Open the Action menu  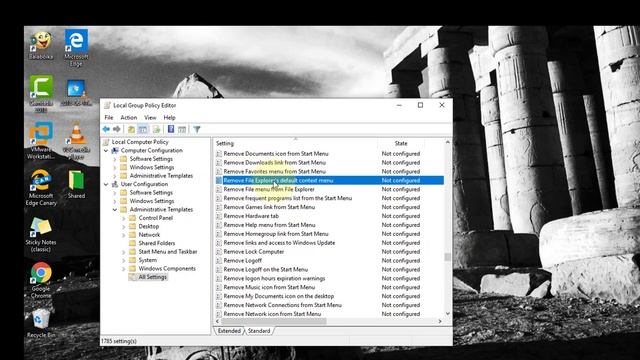click(x=129, y=118)
